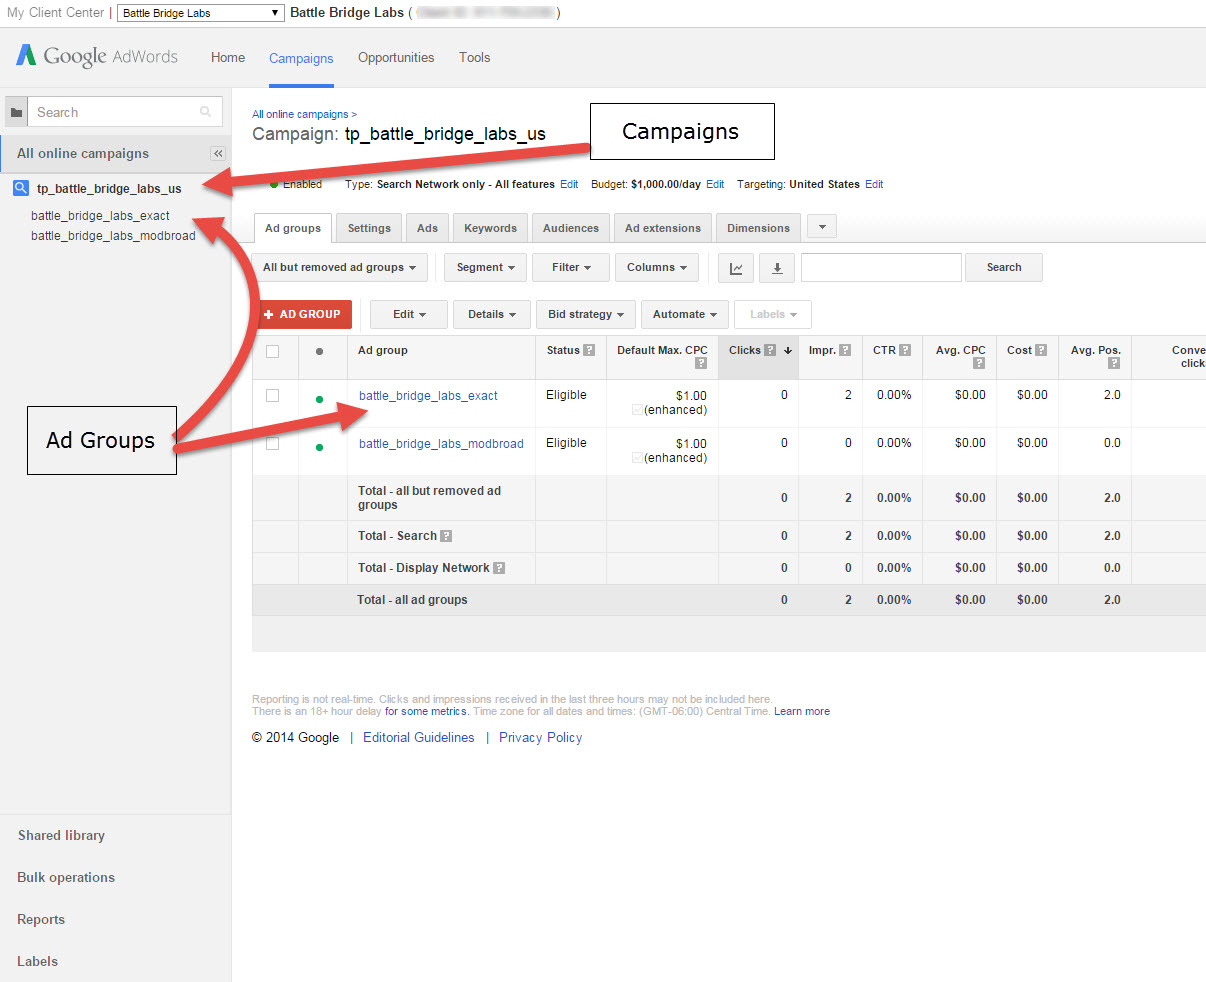The image size is (1206, 982).
Task: Click the download report icon
Action: tap(777, 267)
